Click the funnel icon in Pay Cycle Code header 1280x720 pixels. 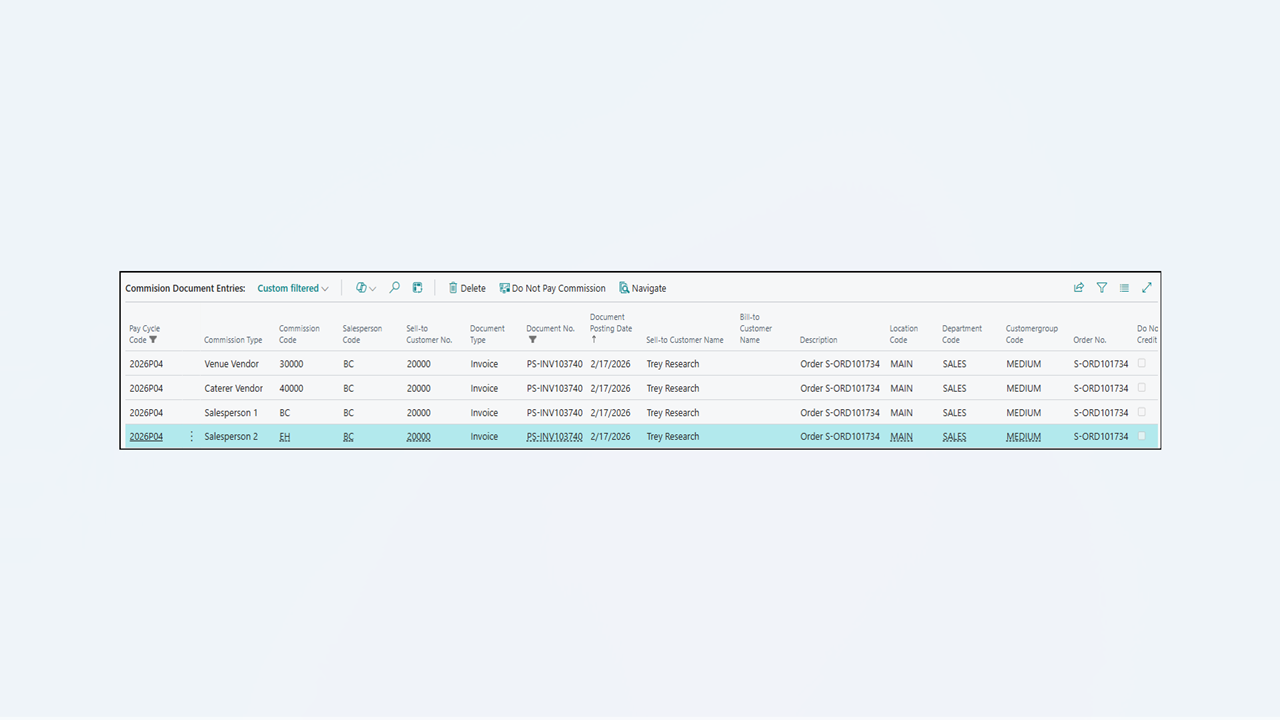click(153, 340)
